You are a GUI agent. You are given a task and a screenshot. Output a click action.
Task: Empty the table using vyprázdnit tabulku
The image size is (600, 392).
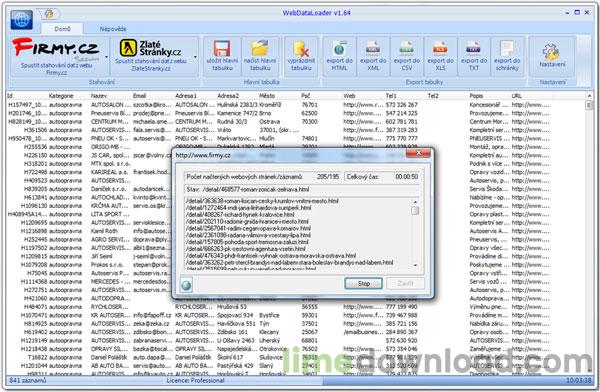pyautogui.click(x=301, y=56)
